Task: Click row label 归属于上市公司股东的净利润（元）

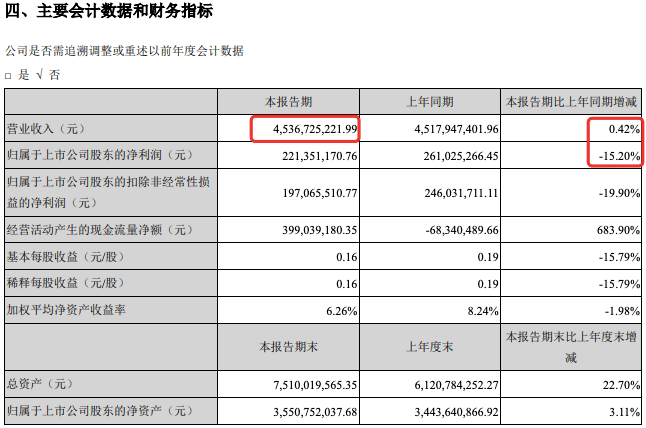Action: [99, 155]
